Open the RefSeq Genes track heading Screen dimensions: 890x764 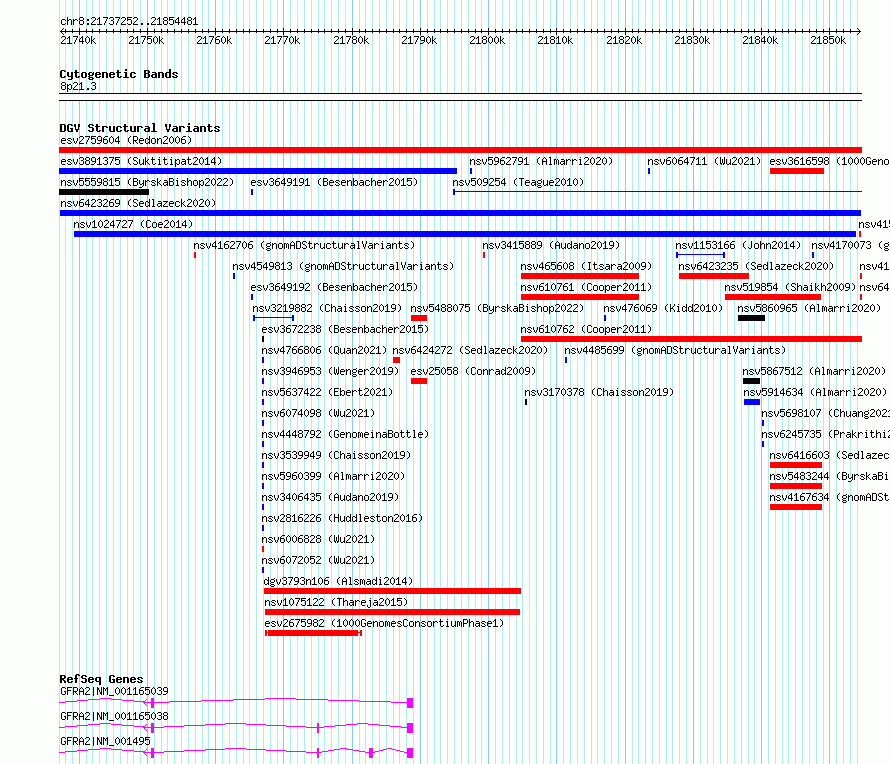point(101,679)
